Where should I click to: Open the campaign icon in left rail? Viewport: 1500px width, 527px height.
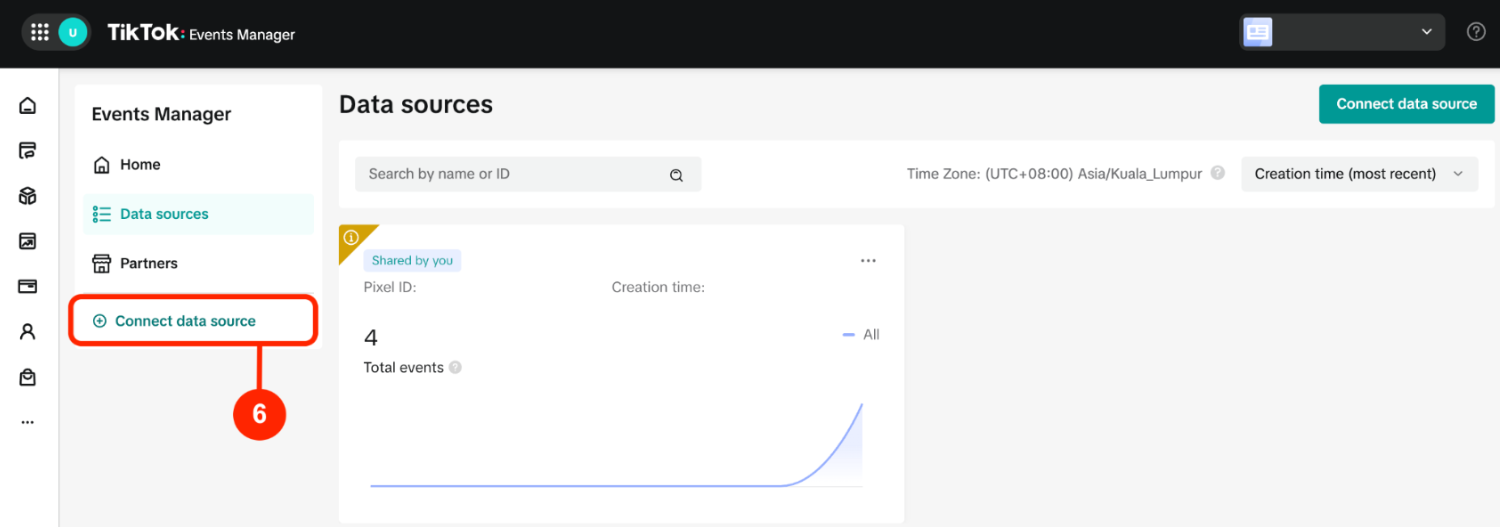click(x=28, y=151)
